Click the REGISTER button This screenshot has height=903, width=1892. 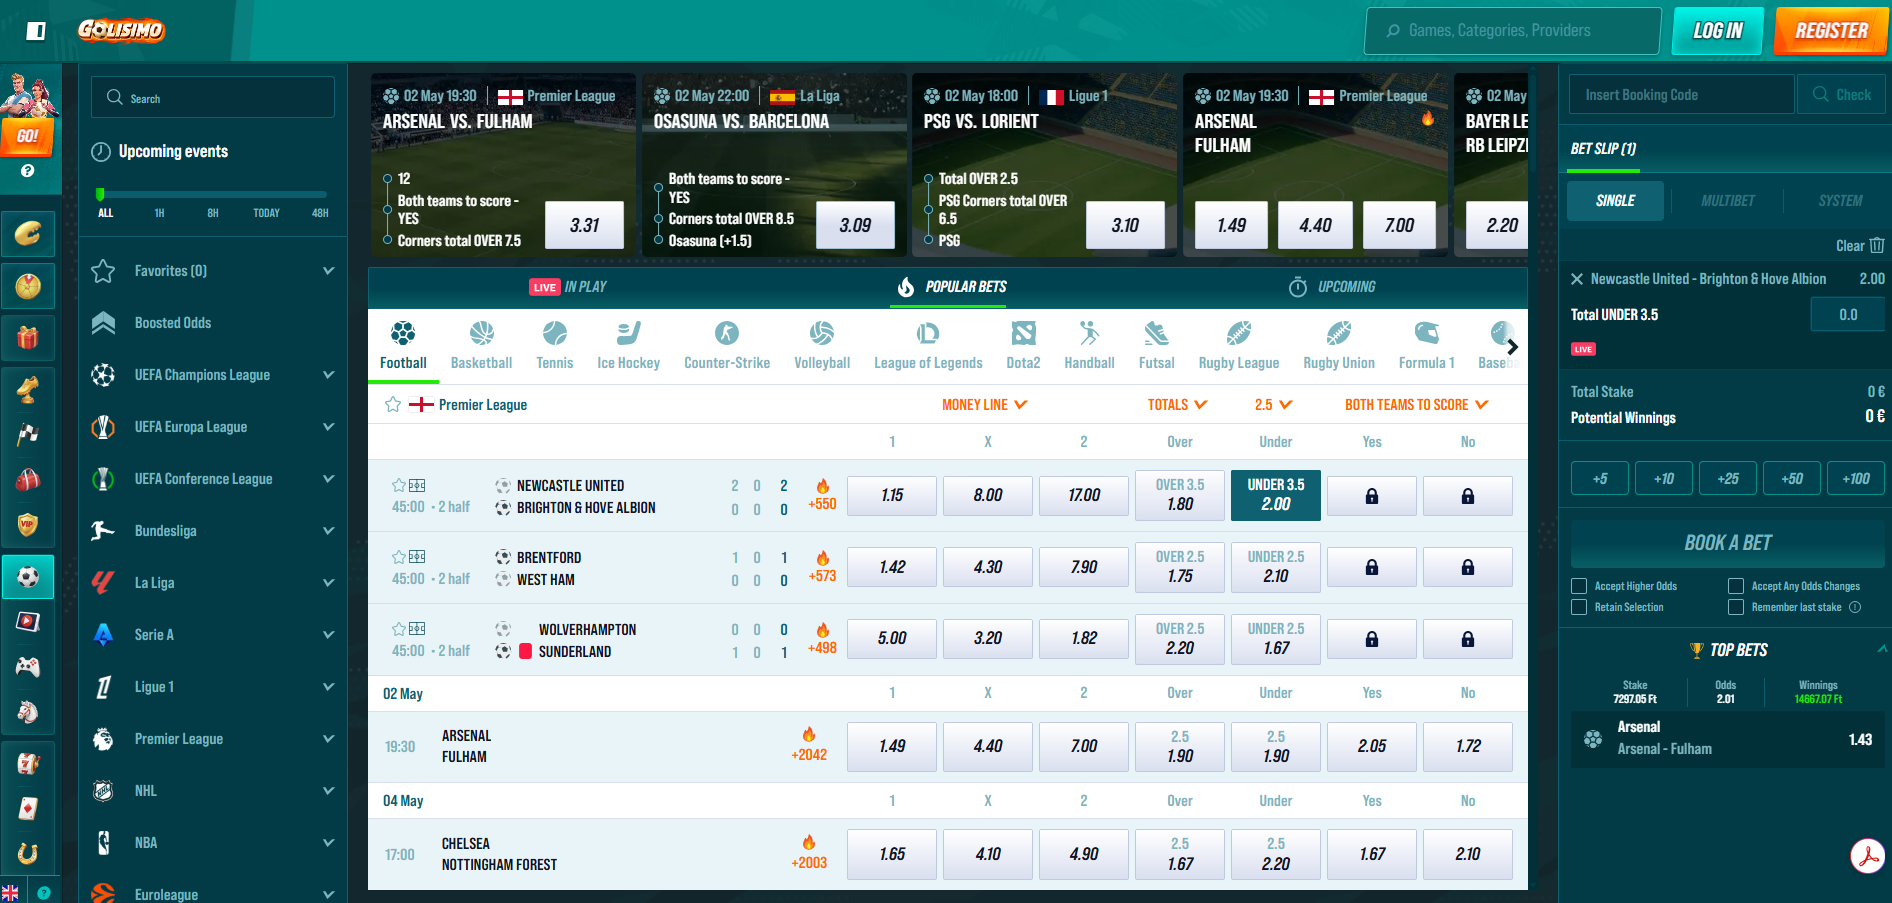click(x=1831, y=31)
